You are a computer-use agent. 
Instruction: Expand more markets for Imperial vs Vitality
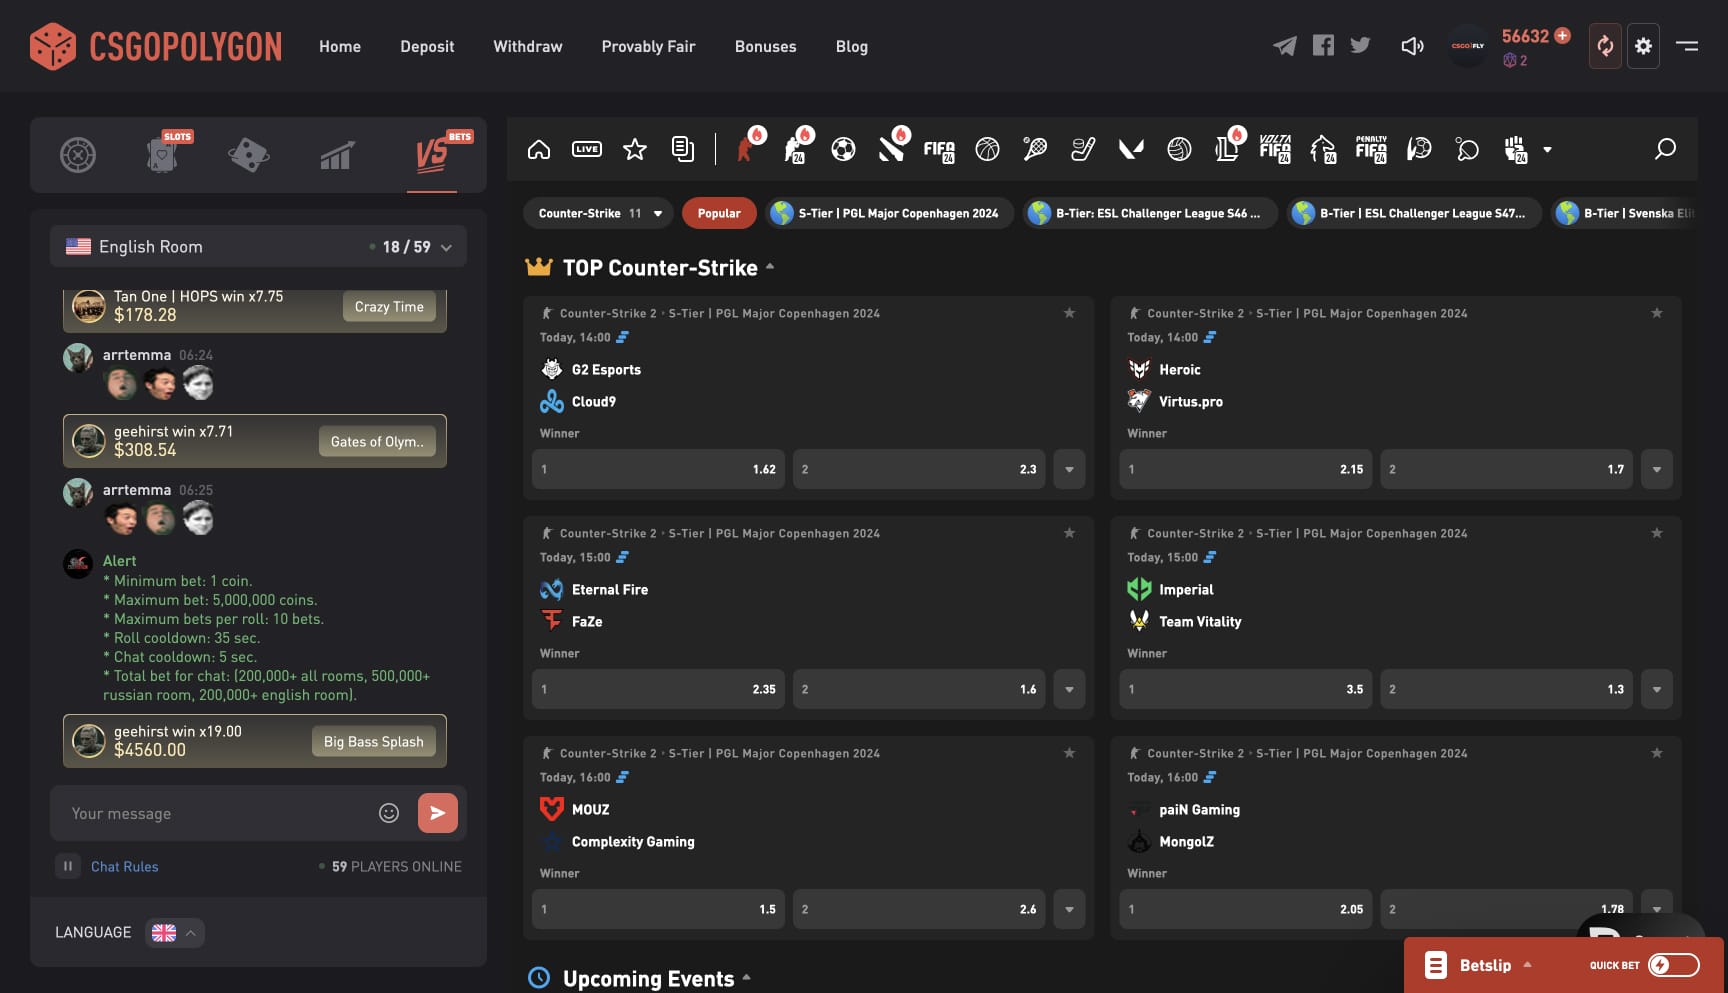(x=1657, y=689)
